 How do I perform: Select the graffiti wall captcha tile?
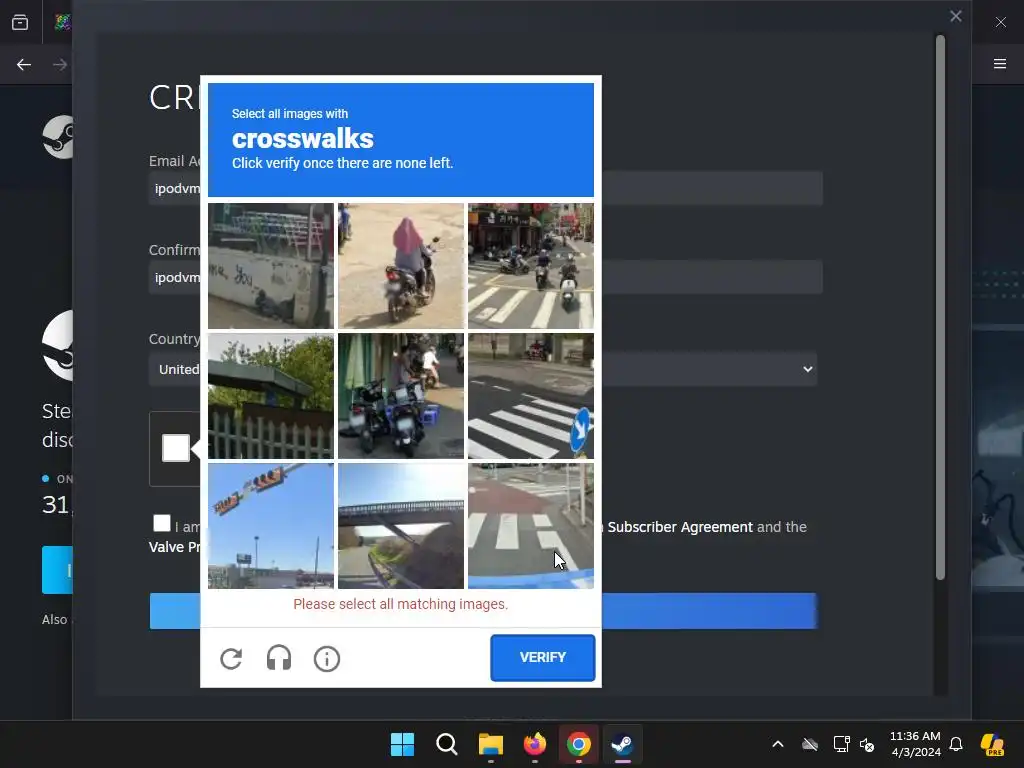click(270, 266)
